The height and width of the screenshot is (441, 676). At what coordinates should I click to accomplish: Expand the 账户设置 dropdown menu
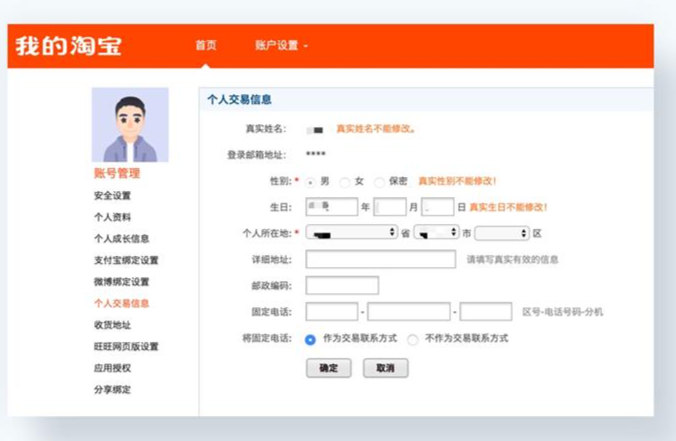(282, 45)
